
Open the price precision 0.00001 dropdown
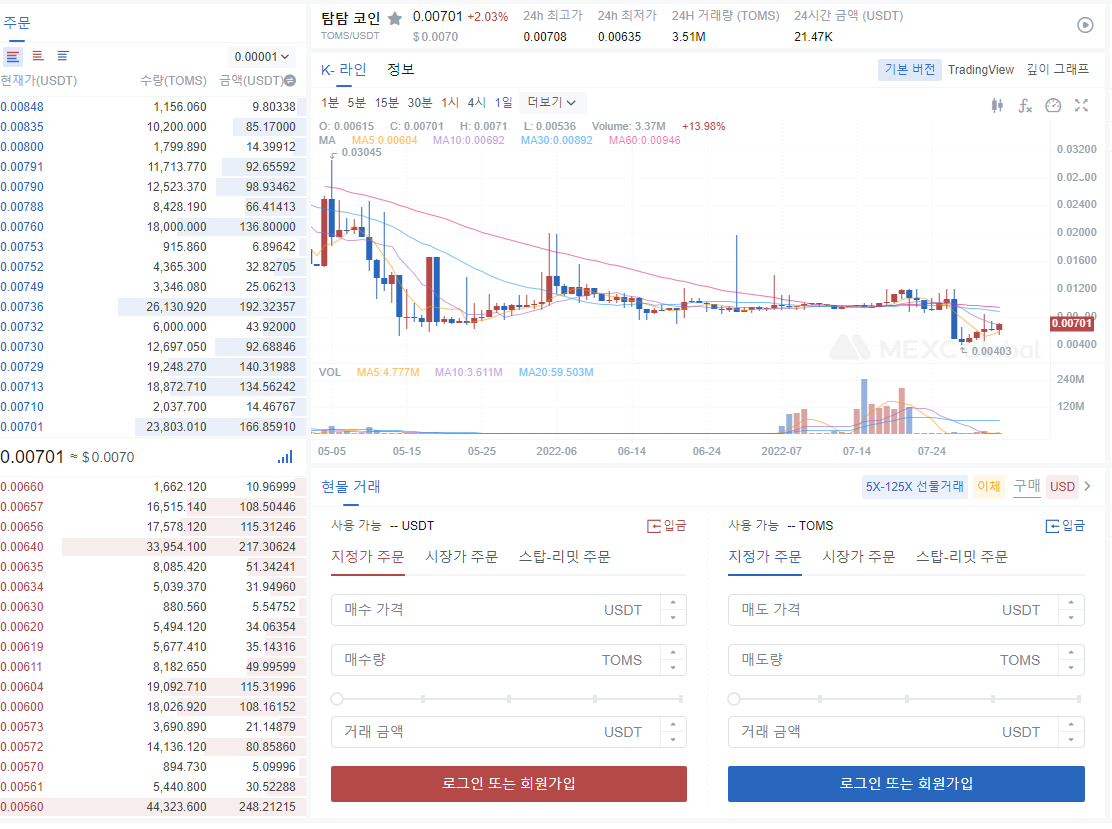pyautogui.click(x=262, y=57)
